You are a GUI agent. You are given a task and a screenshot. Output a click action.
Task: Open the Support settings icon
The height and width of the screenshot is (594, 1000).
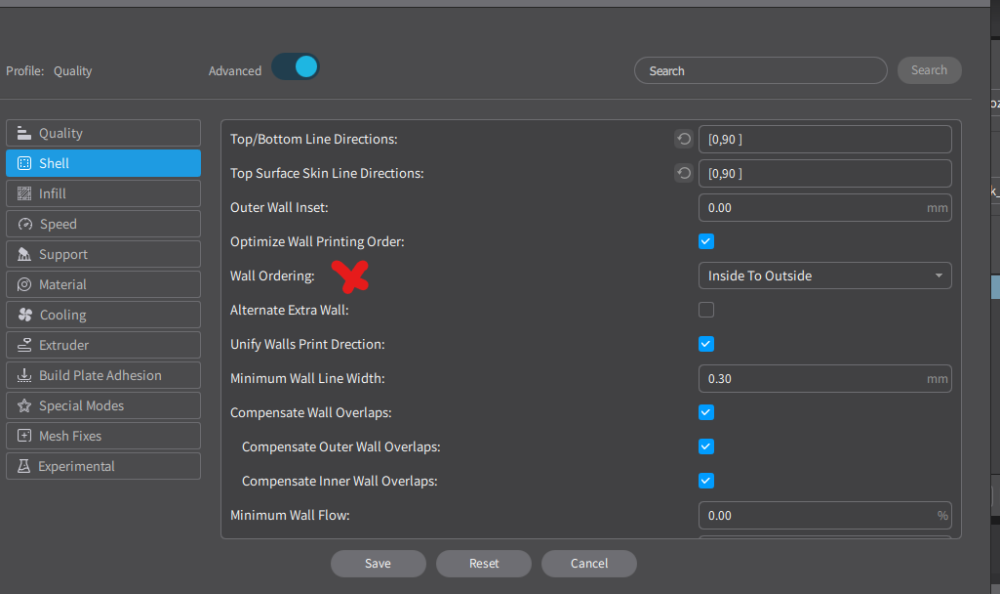pyautogui.click(x=24, y=254)
